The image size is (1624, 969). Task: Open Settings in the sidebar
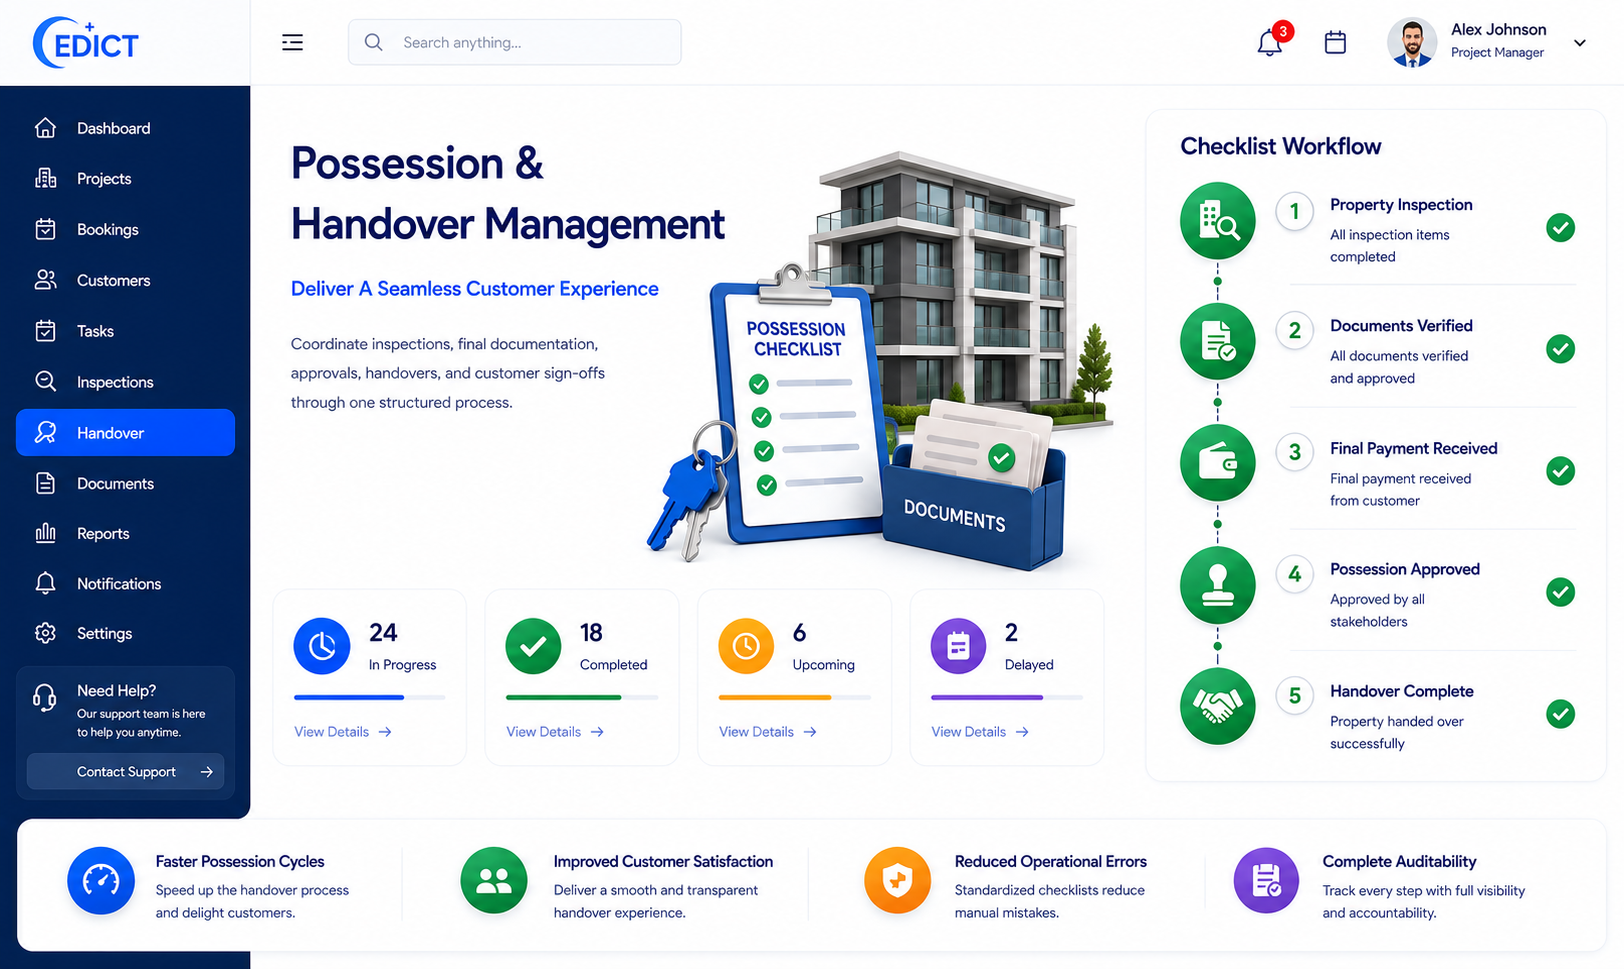coord(125,633)
